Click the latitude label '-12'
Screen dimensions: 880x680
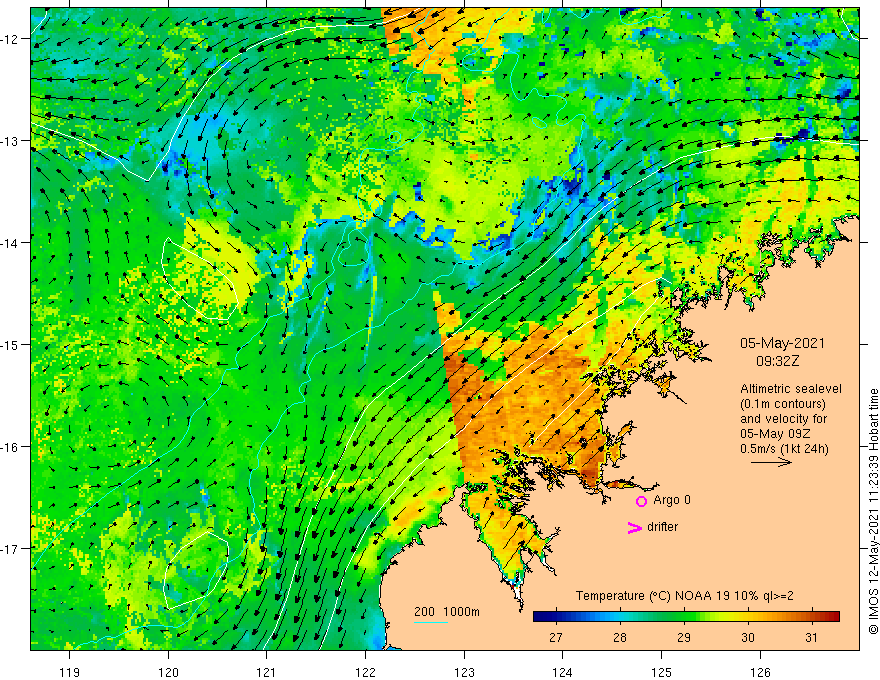pyautogui.click(x=11, y=39)
